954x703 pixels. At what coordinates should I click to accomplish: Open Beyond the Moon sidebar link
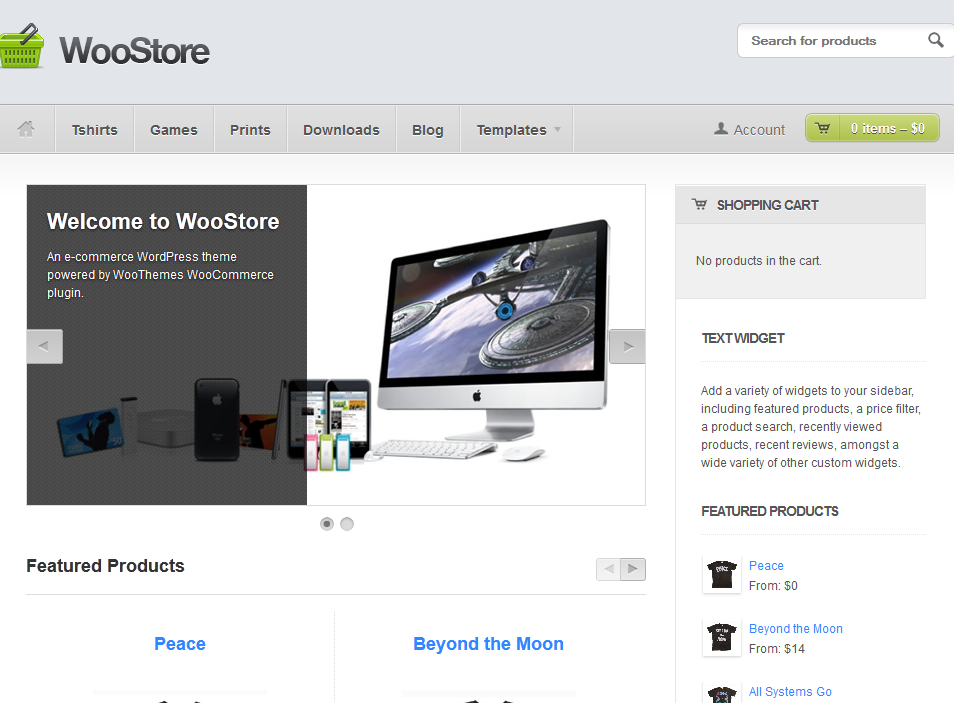796,628
